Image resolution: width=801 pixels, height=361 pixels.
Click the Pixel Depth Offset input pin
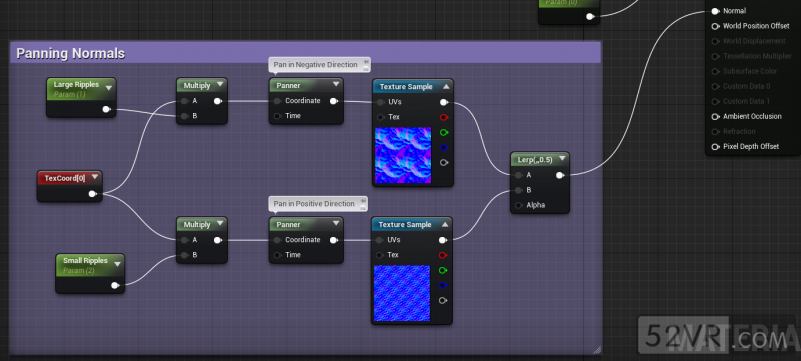point(716,147)
